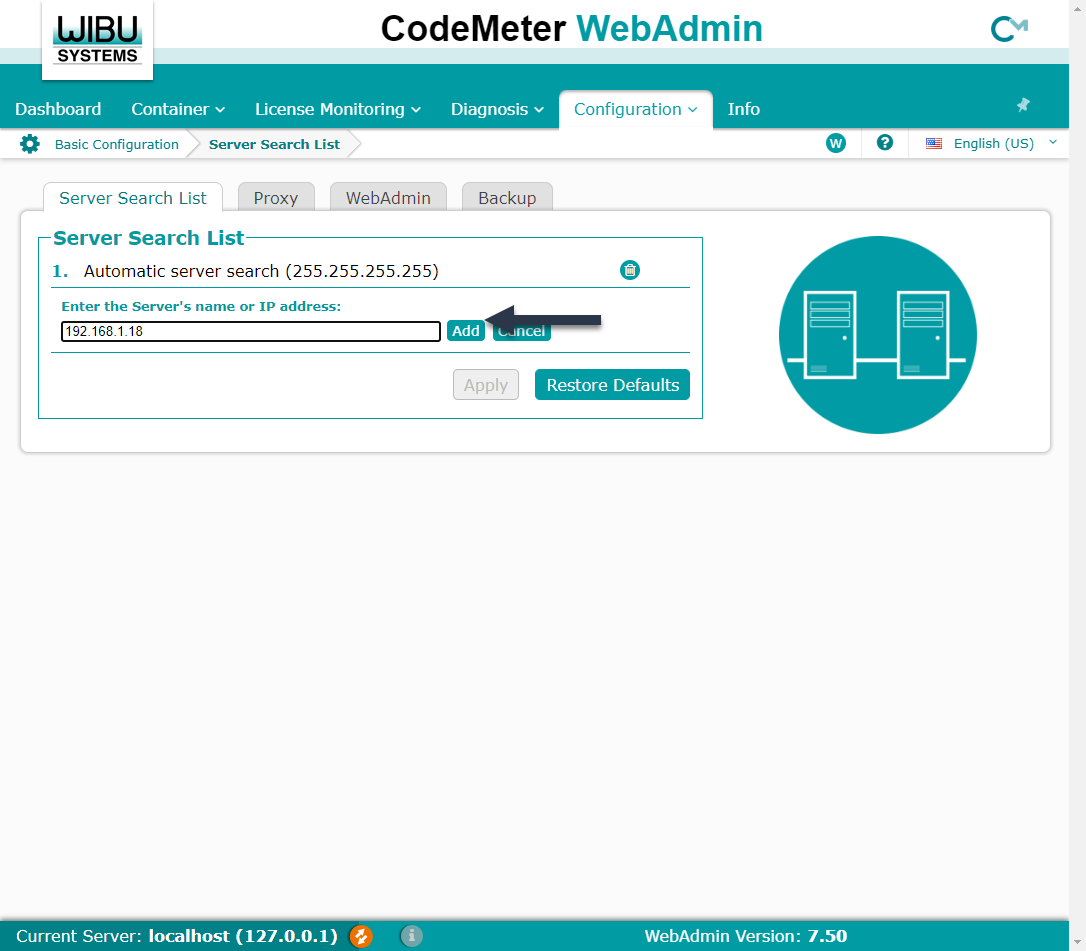Switch to the Backup tab
Screen dimensions: 1086x951
507,198
